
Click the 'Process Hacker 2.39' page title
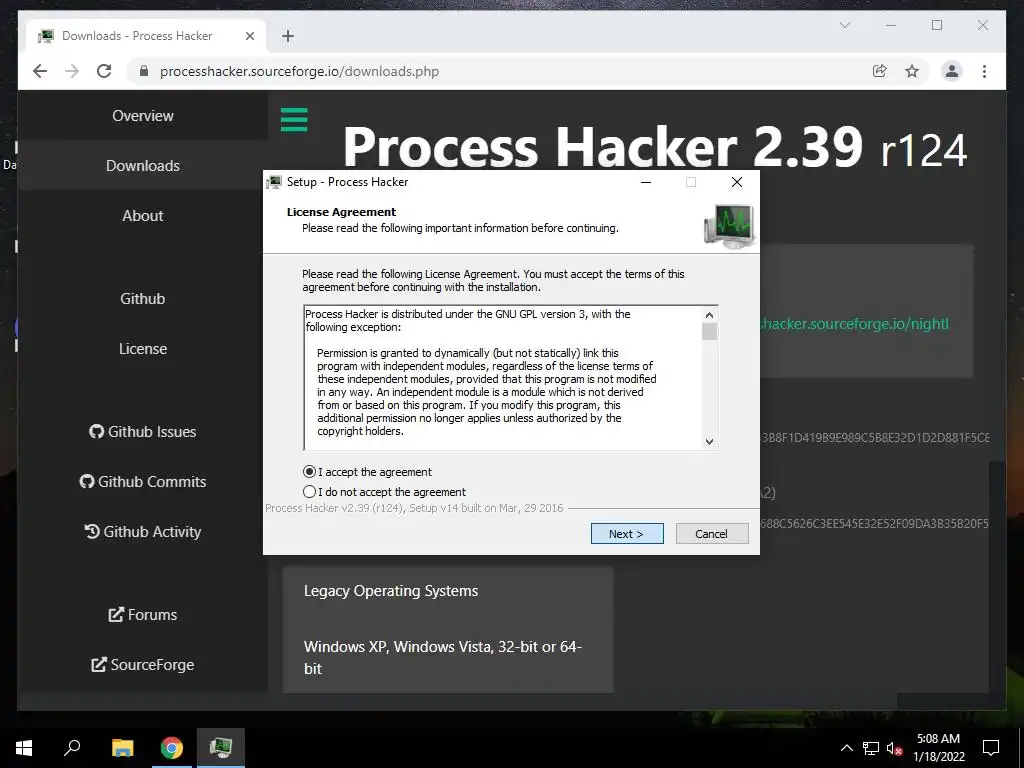603,147
